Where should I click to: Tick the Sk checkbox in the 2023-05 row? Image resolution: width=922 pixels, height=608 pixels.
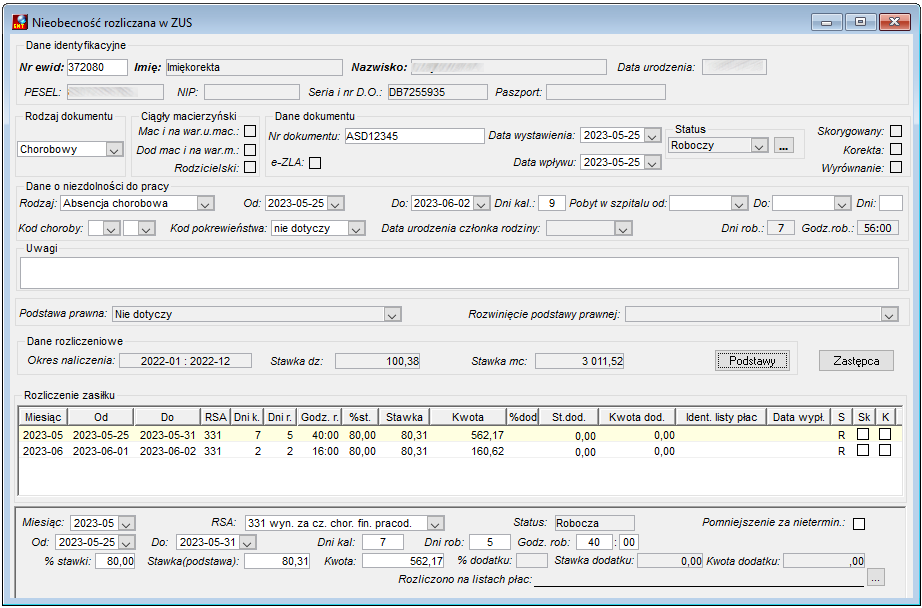(x=863, y=435)
